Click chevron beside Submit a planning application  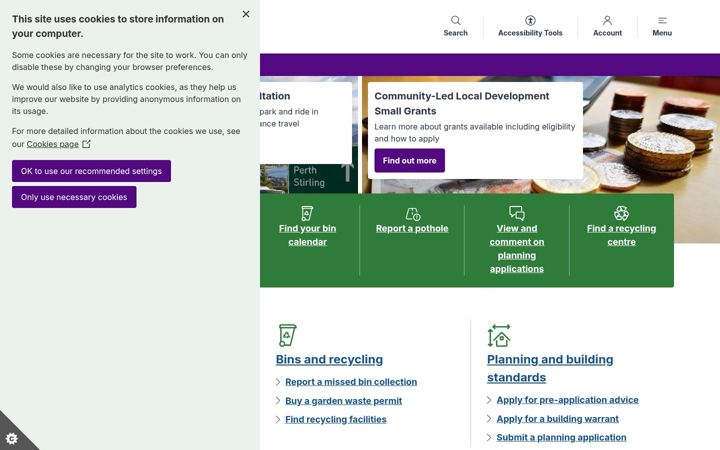click(489, 438)
